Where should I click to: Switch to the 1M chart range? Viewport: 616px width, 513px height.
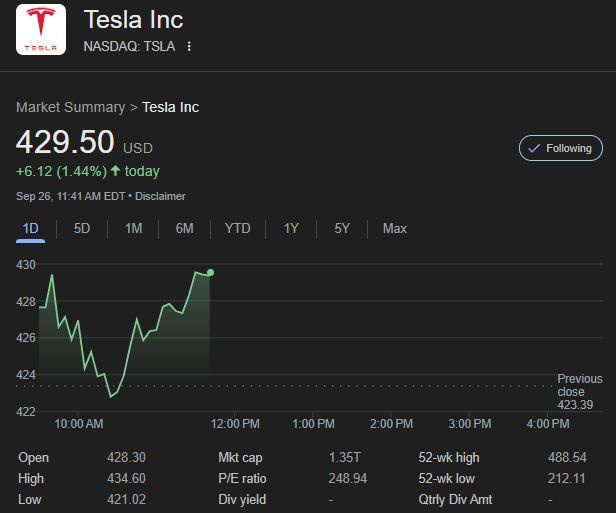[133, 228]
